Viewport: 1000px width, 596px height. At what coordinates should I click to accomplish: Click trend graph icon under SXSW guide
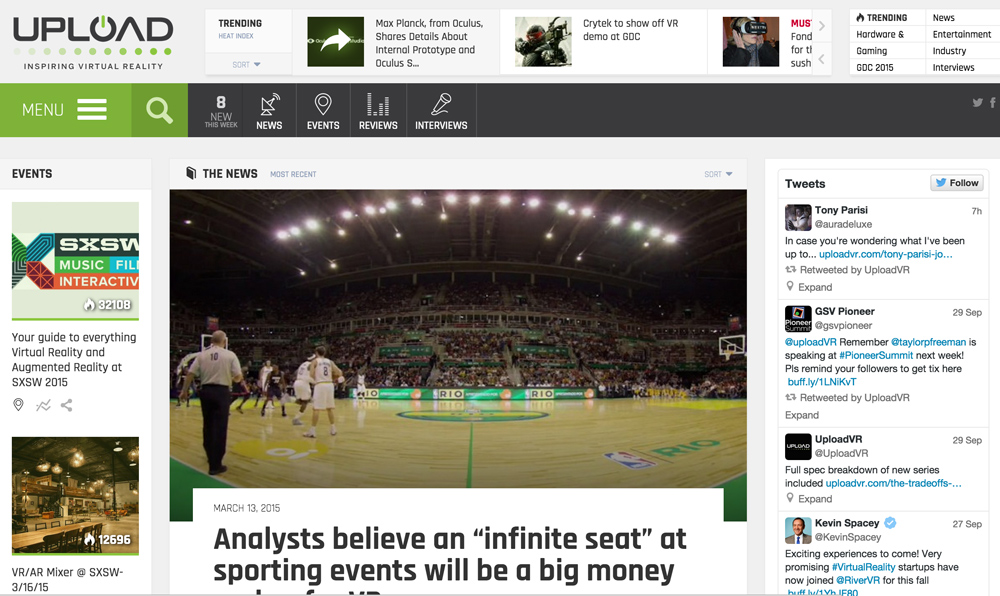(x=43, y=405)
